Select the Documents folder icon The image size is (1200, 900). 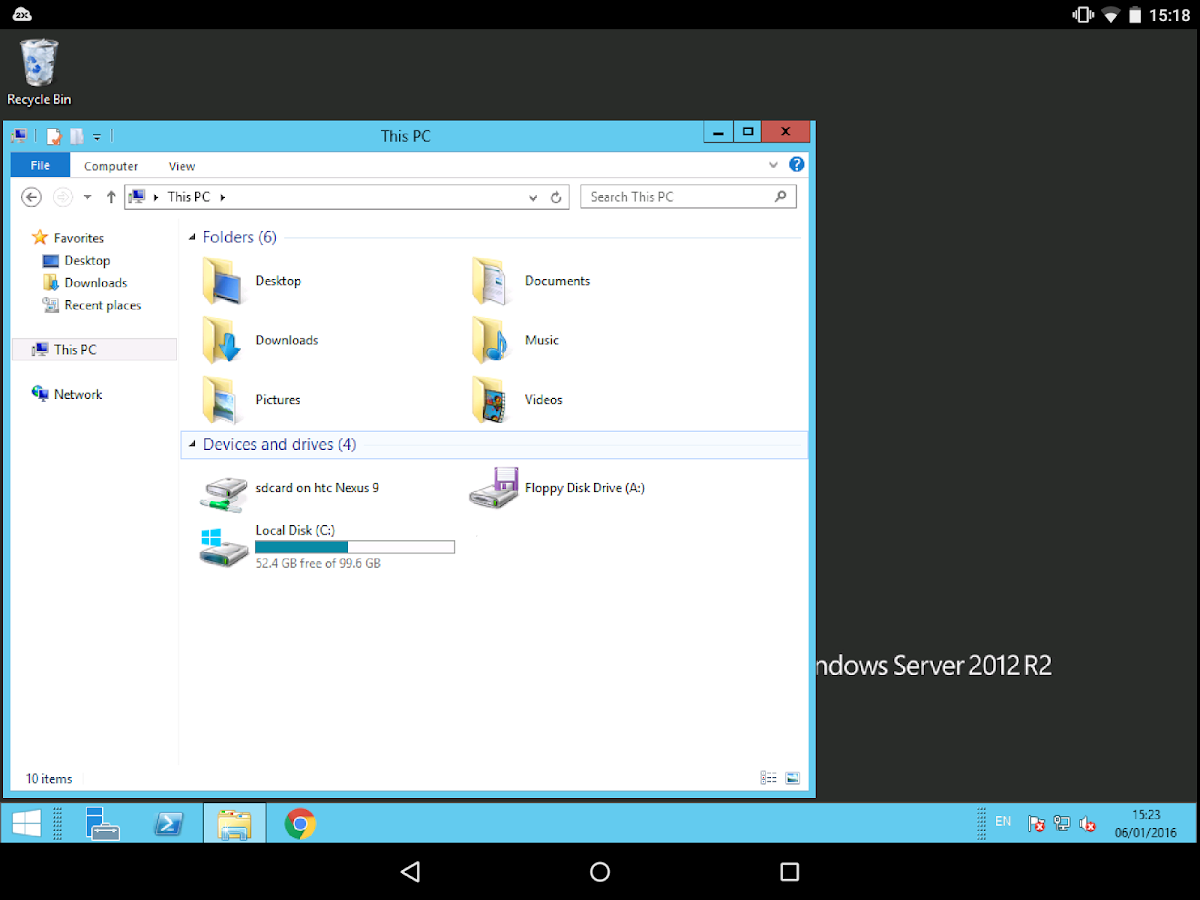pos(490,281)
